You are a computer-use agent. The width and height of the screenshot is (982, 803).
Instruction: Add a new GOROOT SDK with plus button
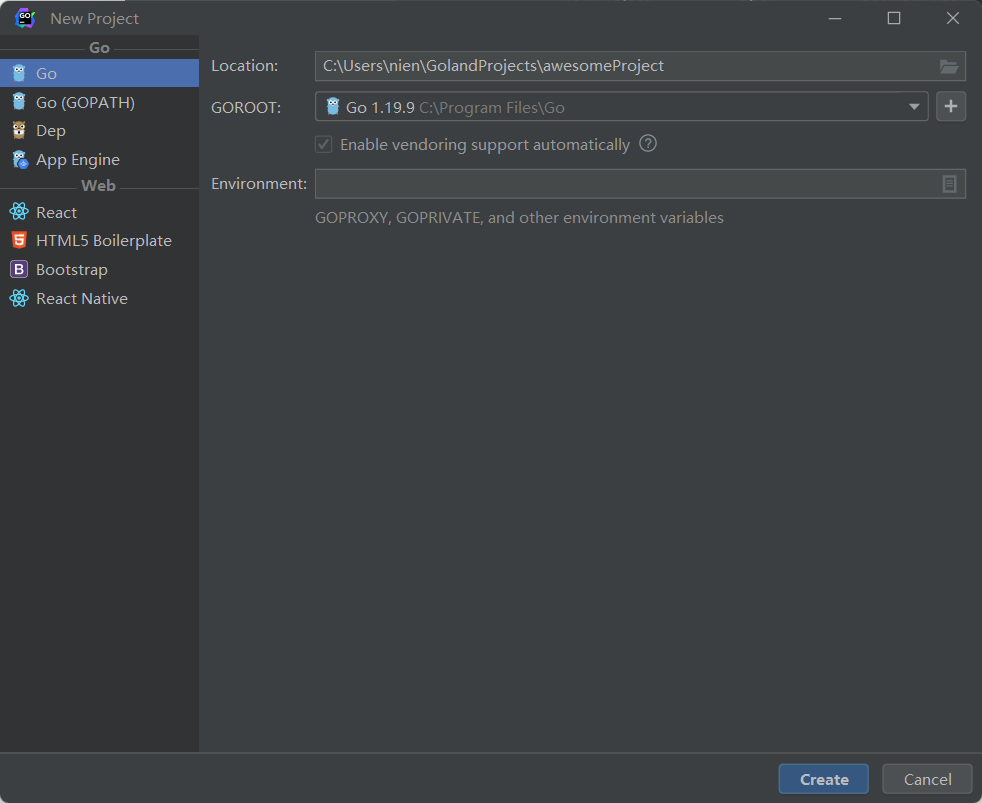(x=951, y=106)
